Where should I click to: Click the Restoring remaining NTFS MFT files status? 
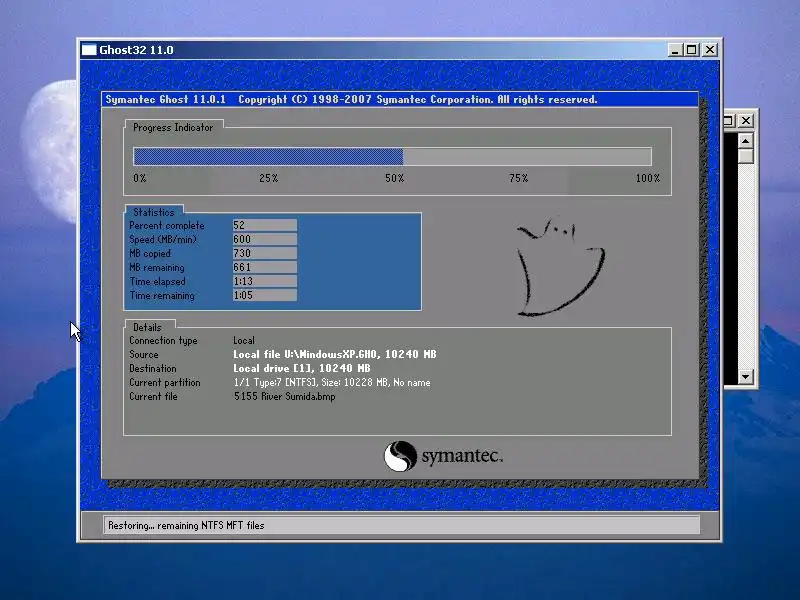pos(186,525)
